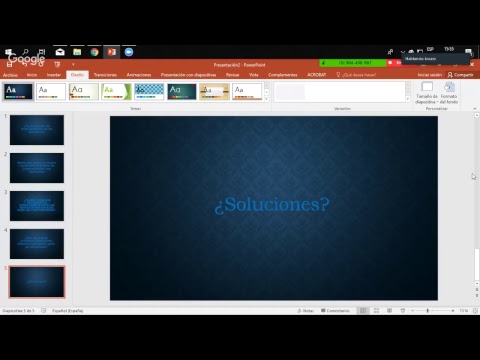Switch to Slide Sorter view icon
Screen dimensions: 480x360
376,311
